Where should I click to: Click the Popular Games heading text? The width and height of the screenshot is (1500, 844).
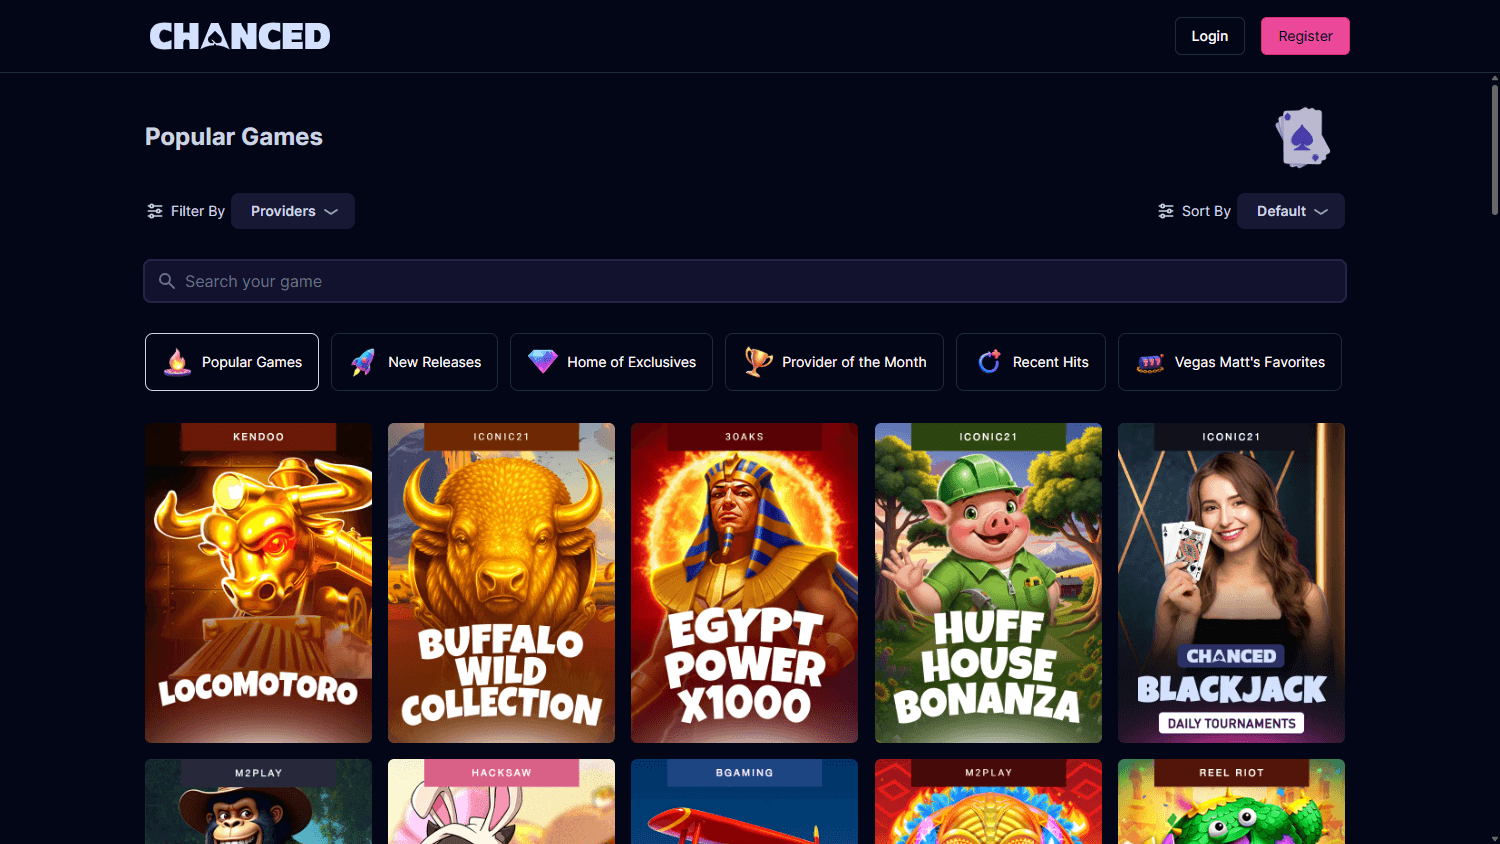[234, 137]
